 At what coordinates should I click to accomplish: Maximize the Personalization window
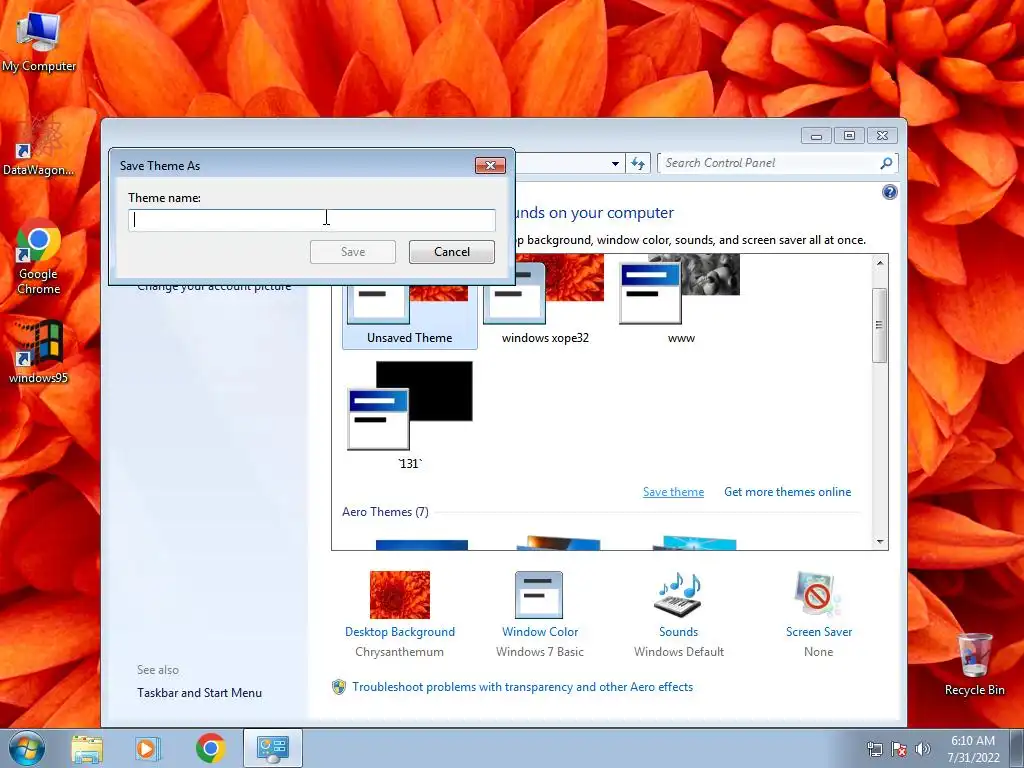[x=849, y=136]
